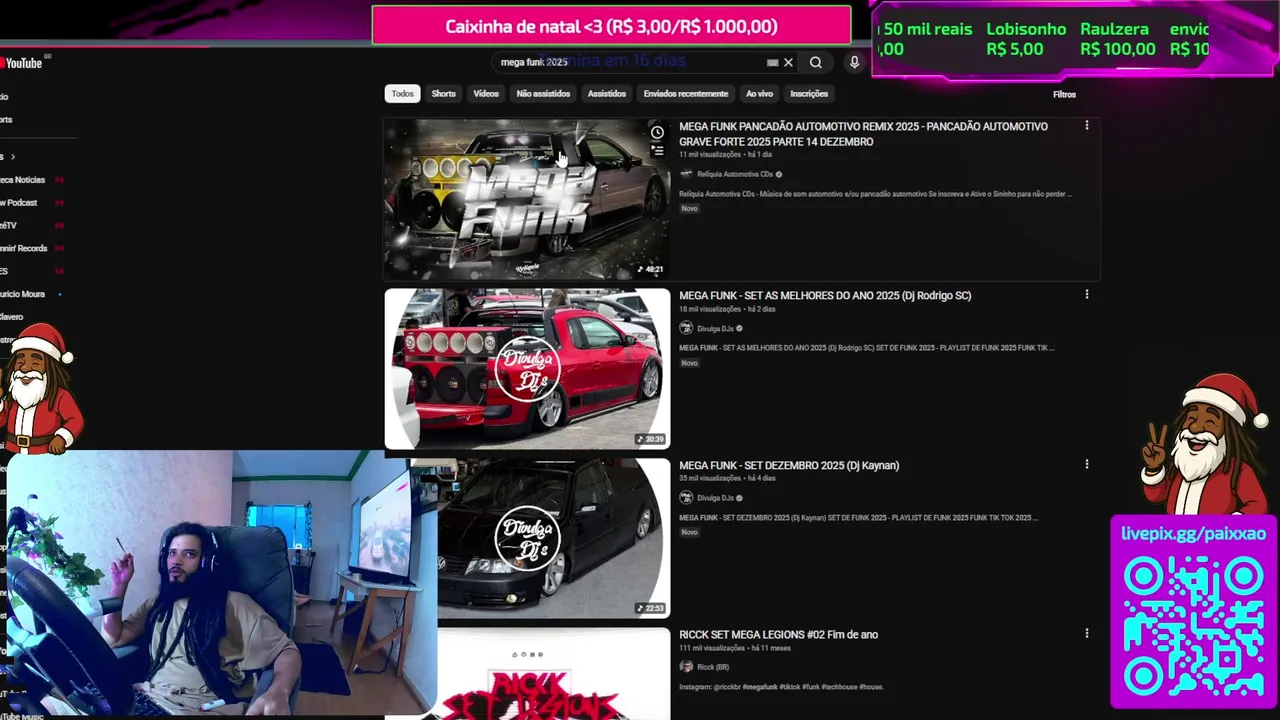
Task: Click live indicator beside Noticias subscription
Action: click(59, 180)
